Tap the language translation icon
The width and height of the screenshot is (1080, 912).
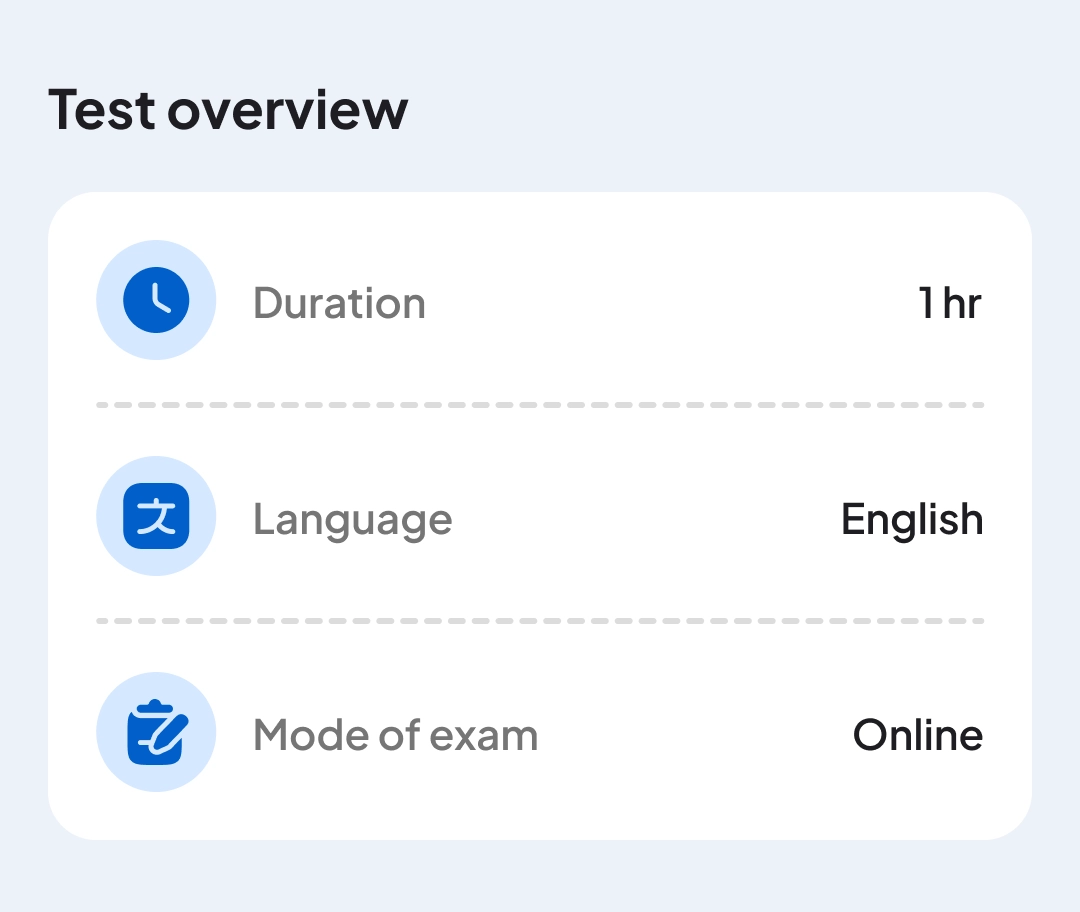(156, 516)
